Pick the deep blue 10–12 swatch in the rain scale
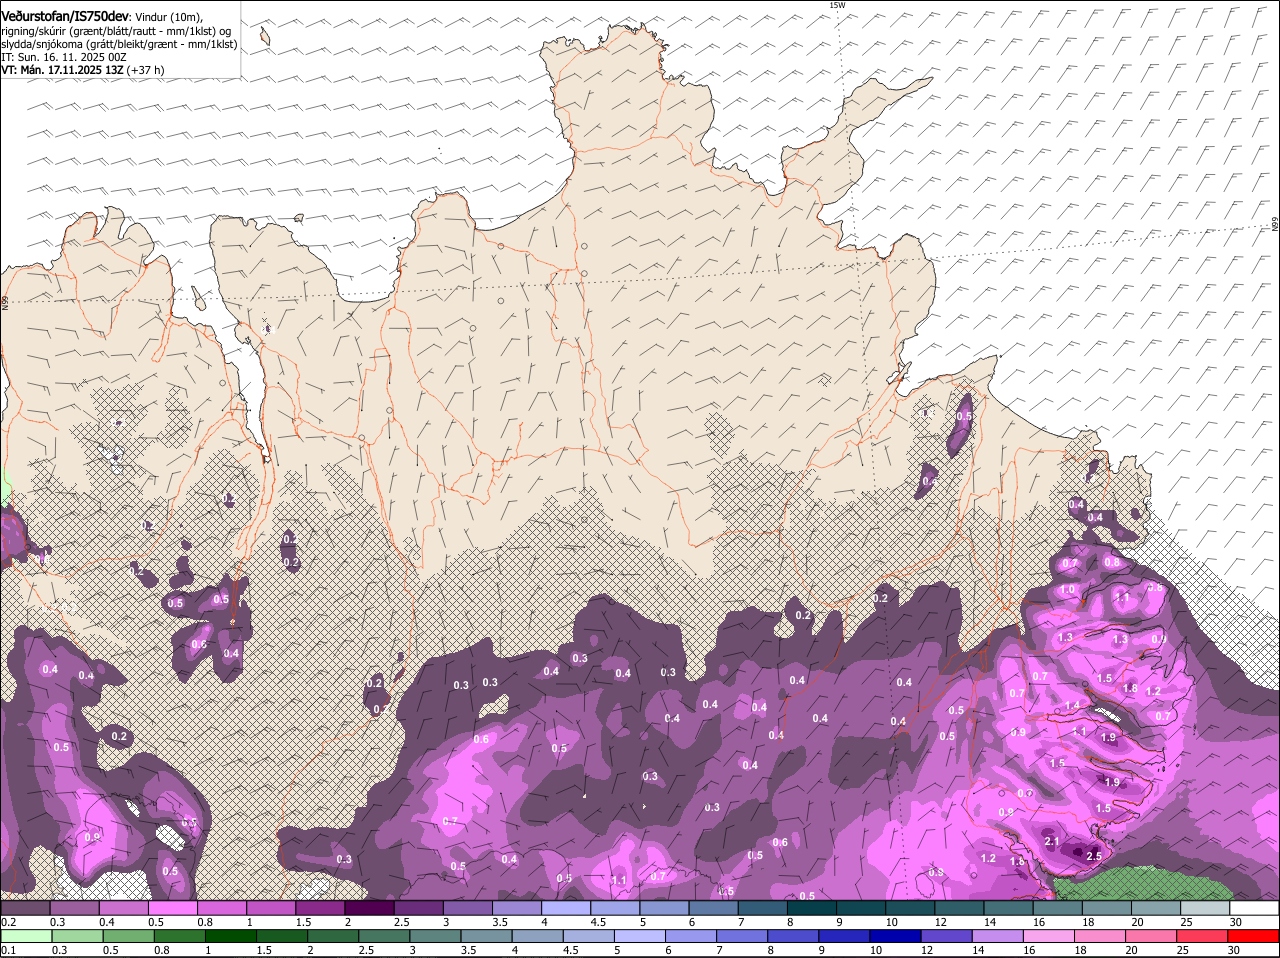 (x=897, y=936)
